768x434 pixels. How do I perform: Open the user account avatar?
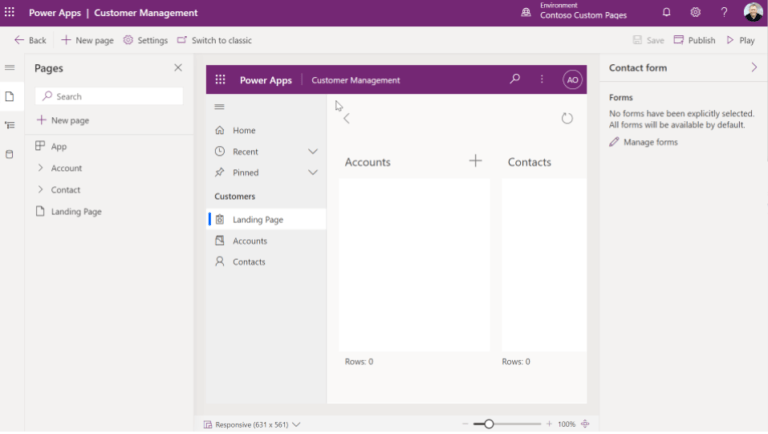tap(753, 12)
